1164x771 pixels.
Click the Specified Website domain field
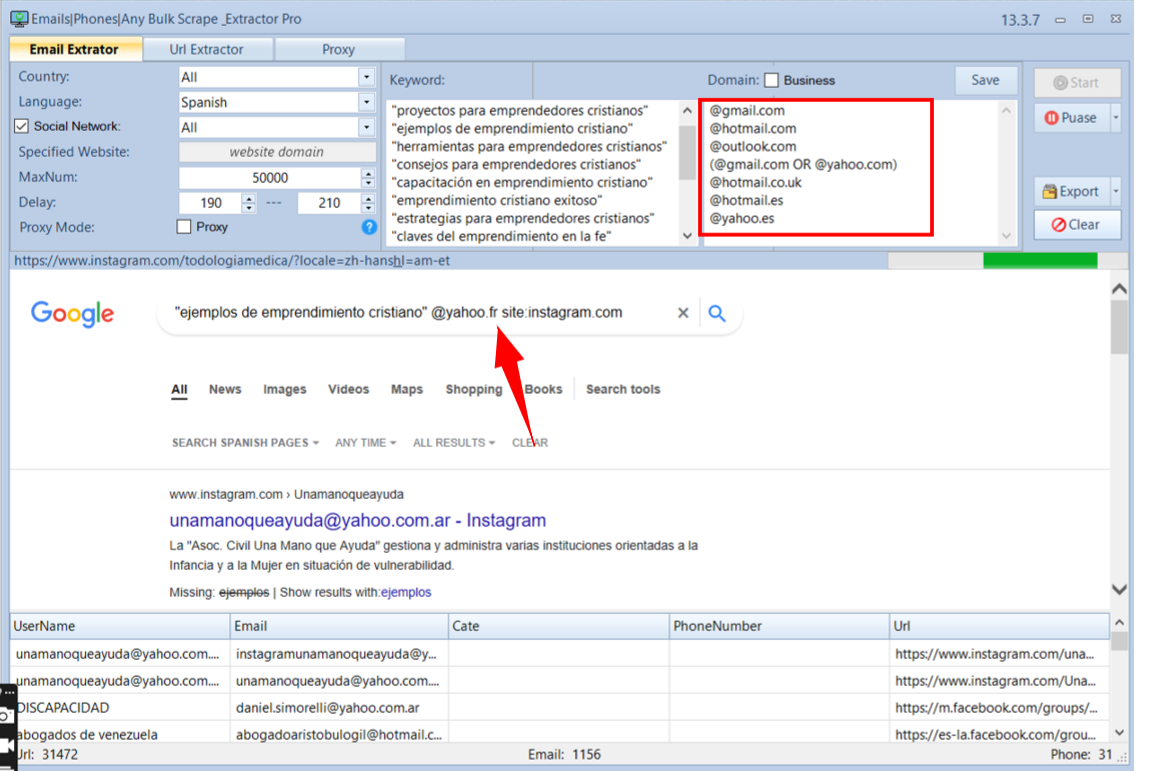277,152
